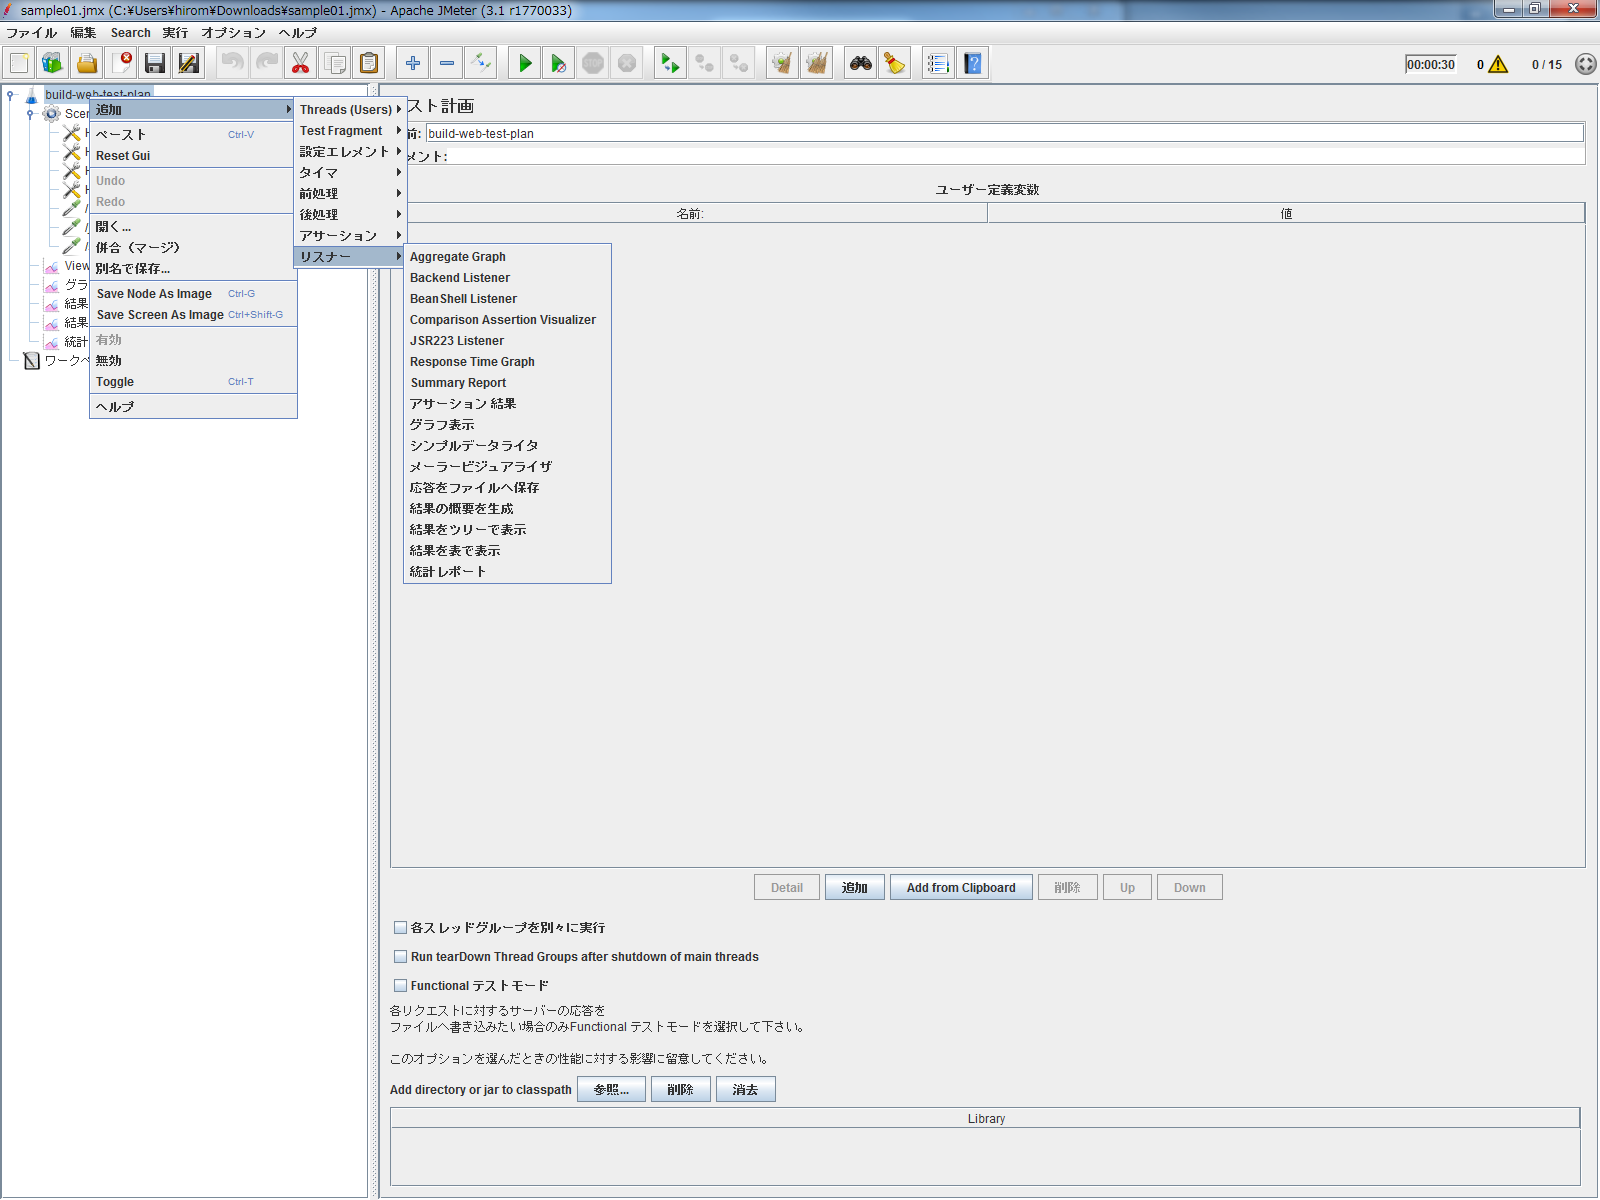This screenshot has height=1200, width=1600.
Task: Click the Open file folder icon
Action: pos(87,63)
